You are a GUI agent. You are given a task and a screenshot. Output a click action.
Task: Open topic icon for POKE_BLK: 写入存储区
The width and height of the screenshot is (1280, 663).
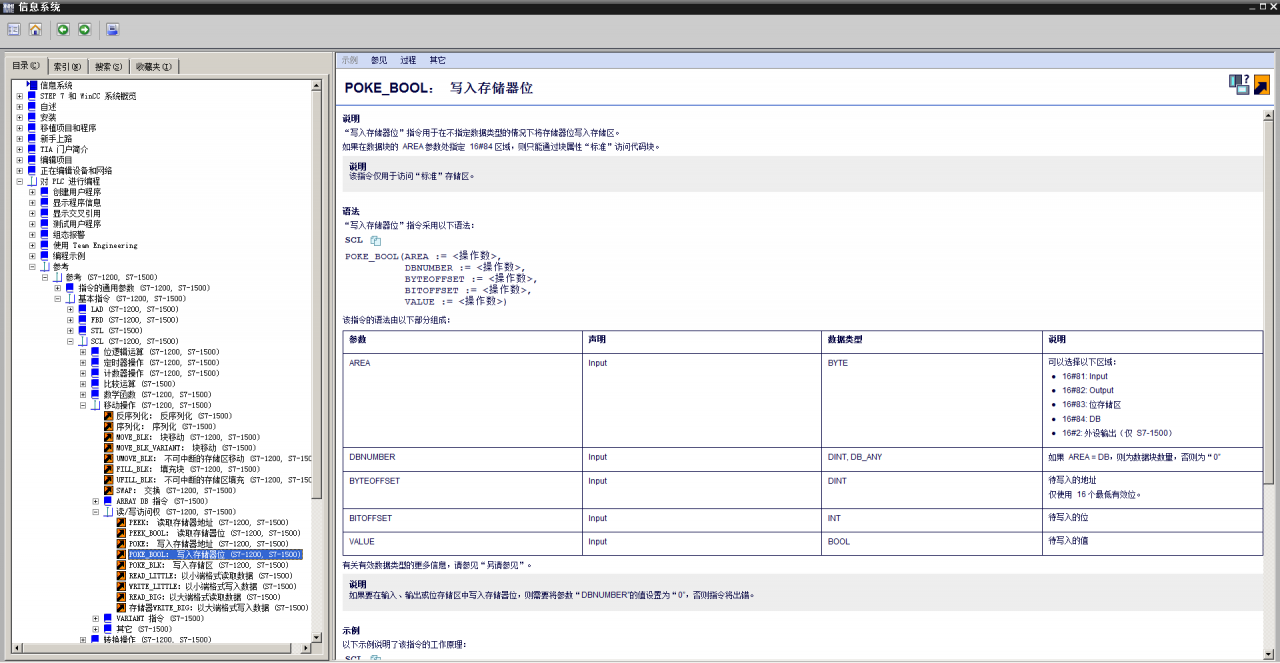click(x=121, y=565)
